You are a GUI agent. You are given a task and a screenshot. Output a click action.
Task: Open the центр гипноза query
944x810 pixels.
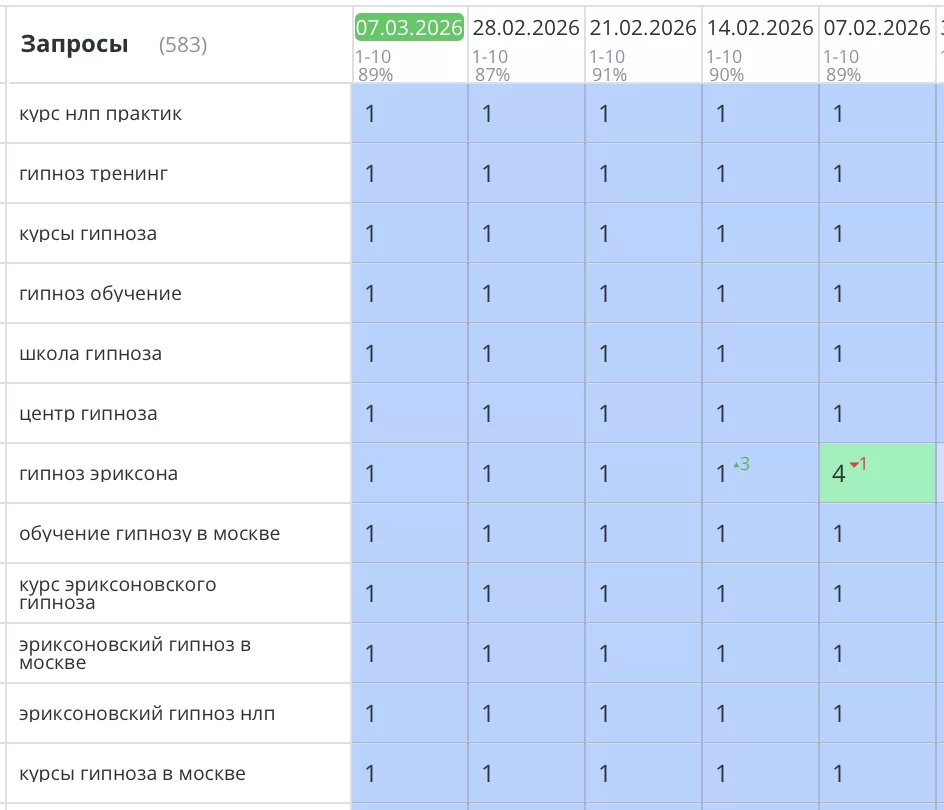[88, 414]
